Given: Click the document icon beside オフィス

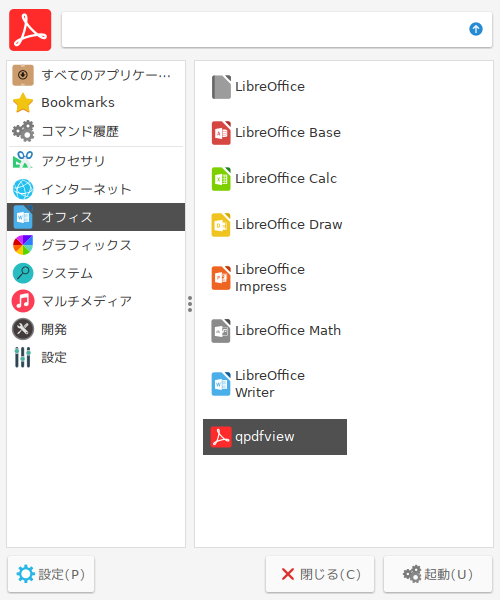Looking at the screenshot, I should pos(23,217).
